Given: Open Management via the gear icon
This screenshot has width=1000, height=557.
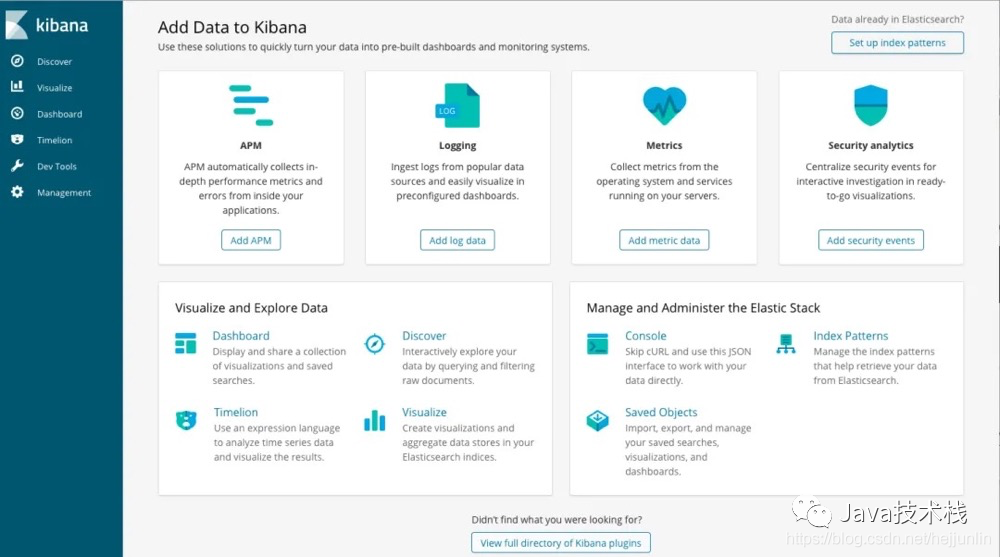Looking at the screenshot, I should 17,192.
